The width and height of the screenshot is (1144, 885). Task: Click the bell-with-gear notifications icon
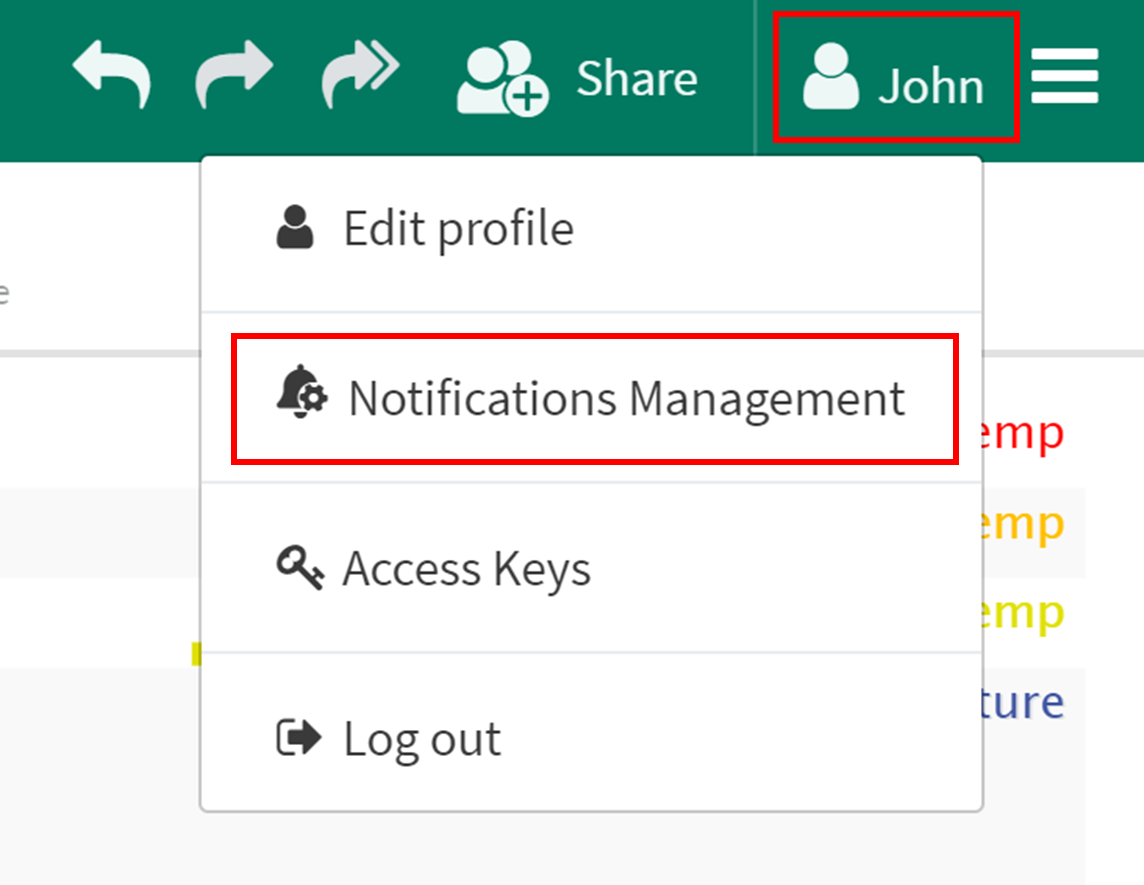point(300,397)
